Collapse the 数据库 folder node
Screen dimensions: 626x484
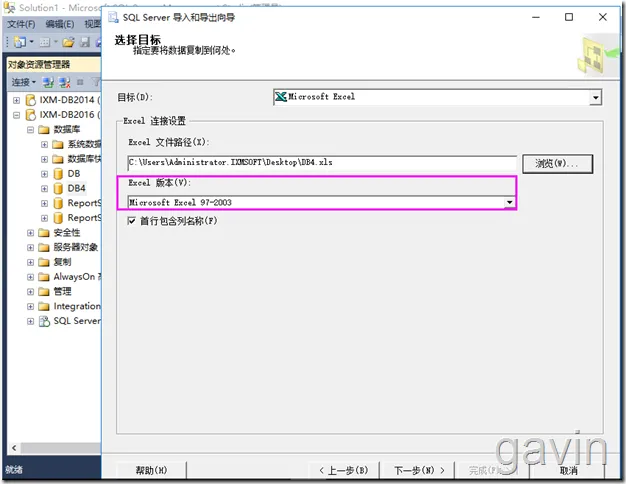pyautogui.click(x=30, y=130)
